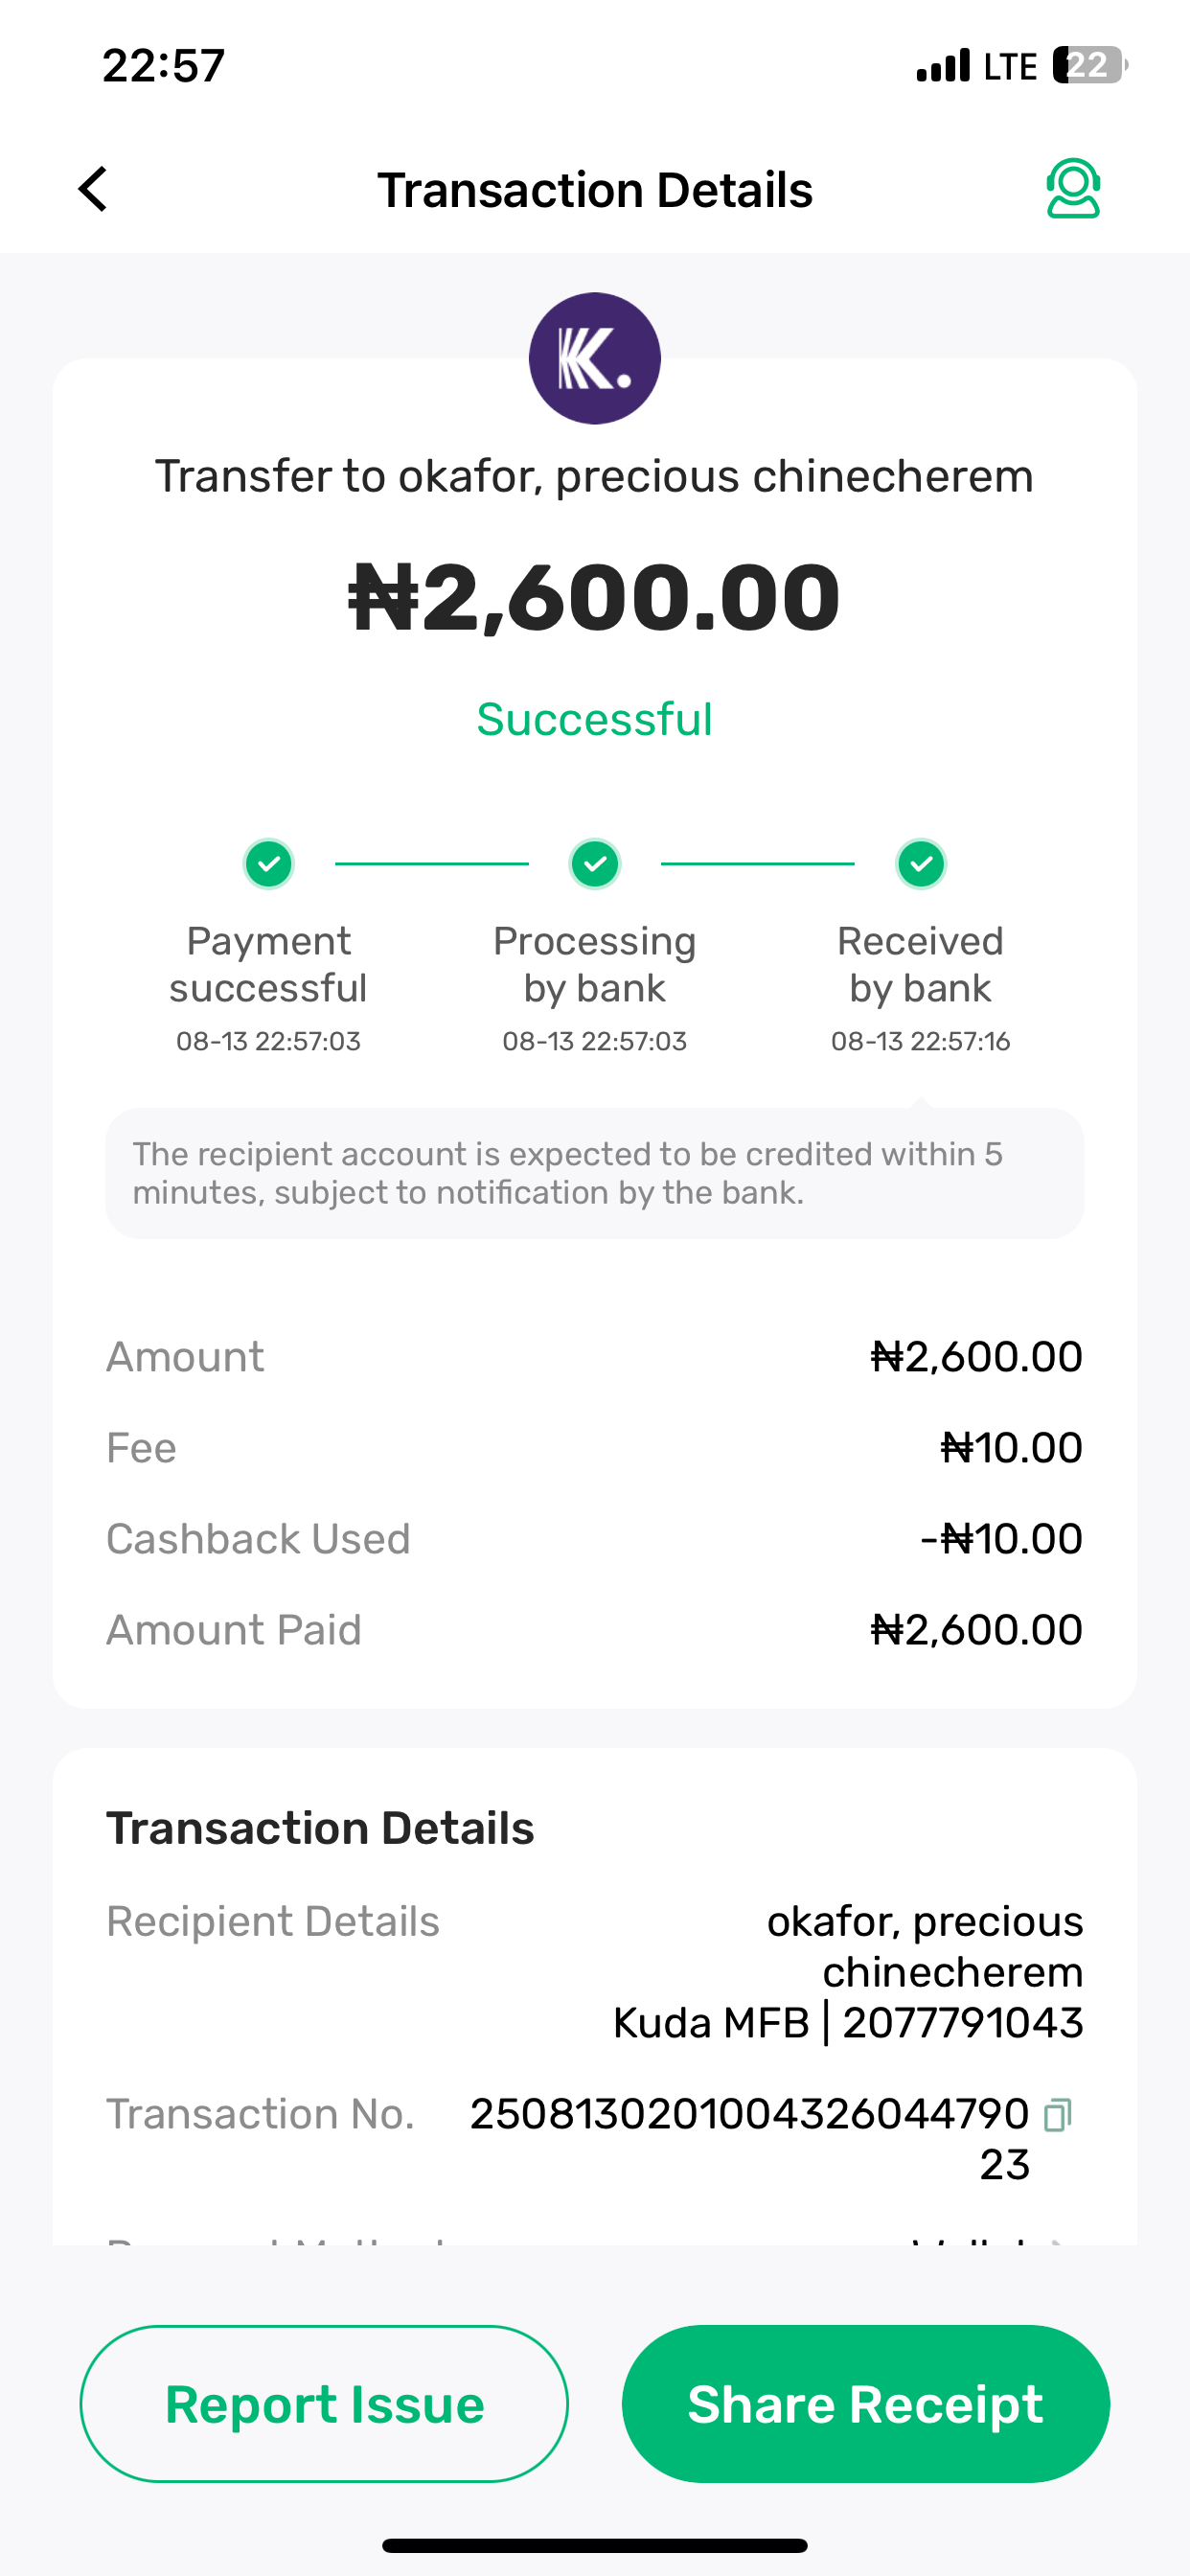Expand the partially hidden payment method chevron

click(x=1058, y=2242)
